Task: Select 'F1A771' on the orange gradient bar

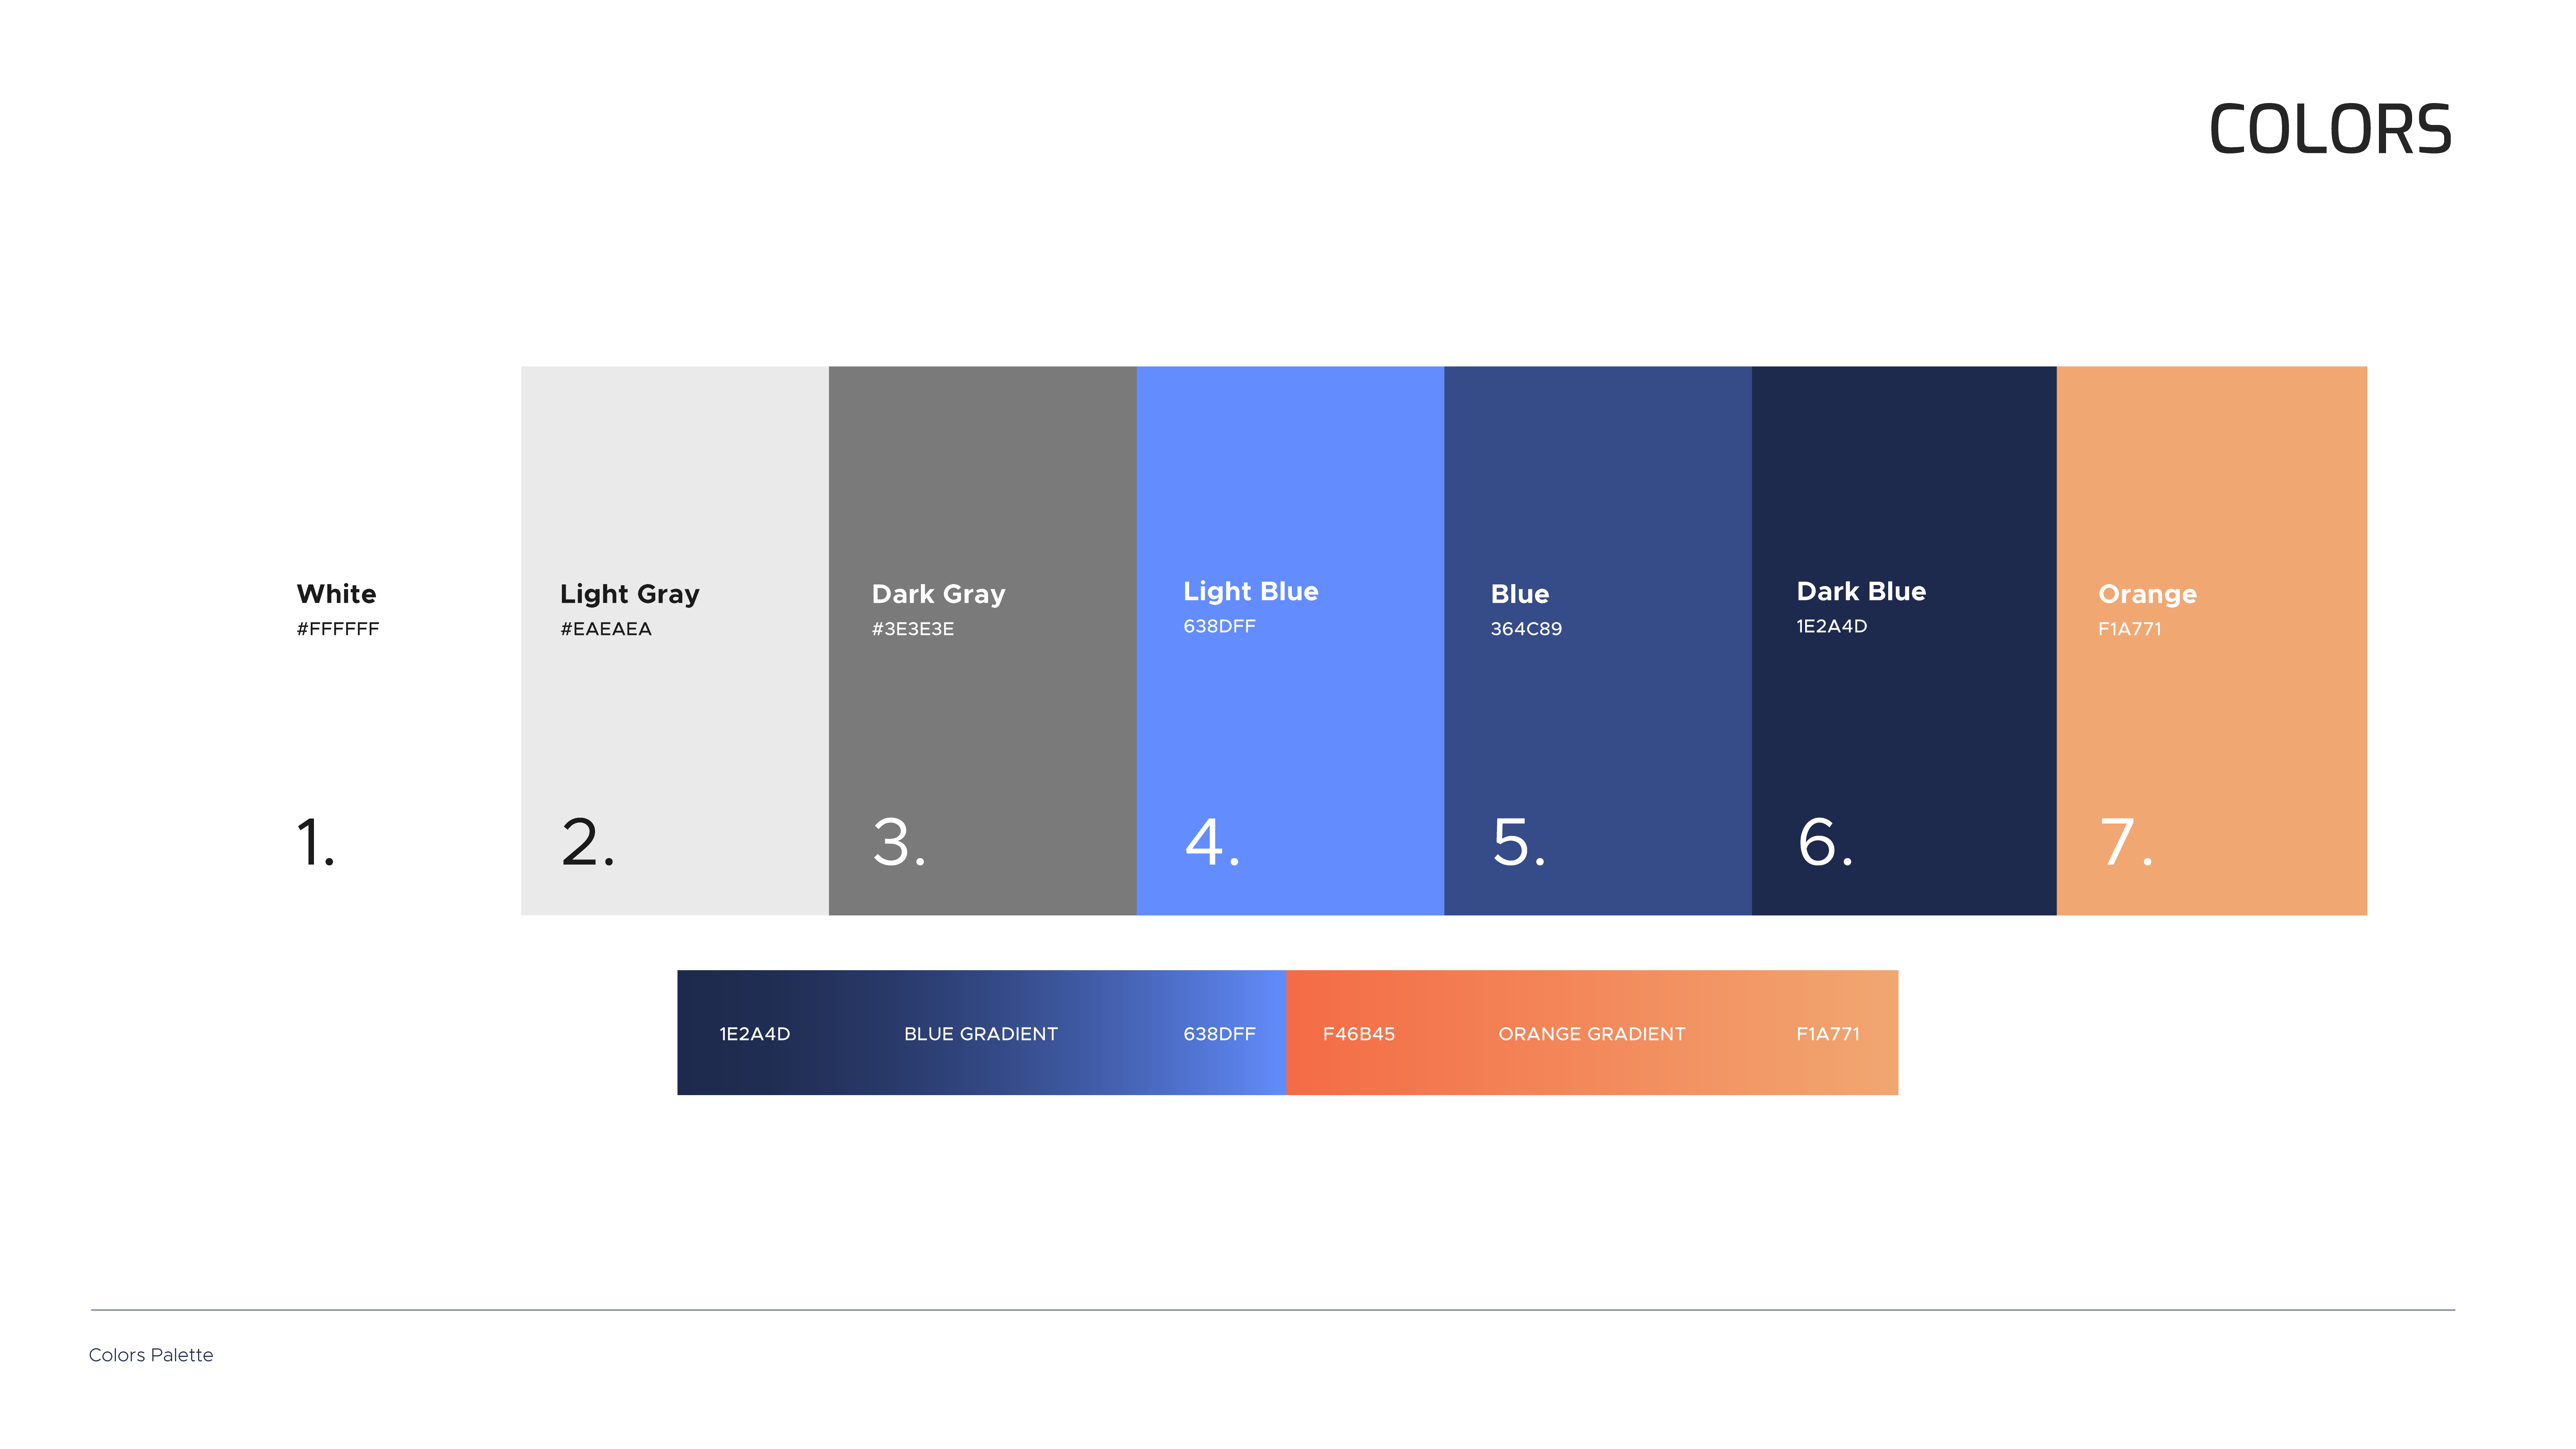Action: [x=1828, y=1034]
